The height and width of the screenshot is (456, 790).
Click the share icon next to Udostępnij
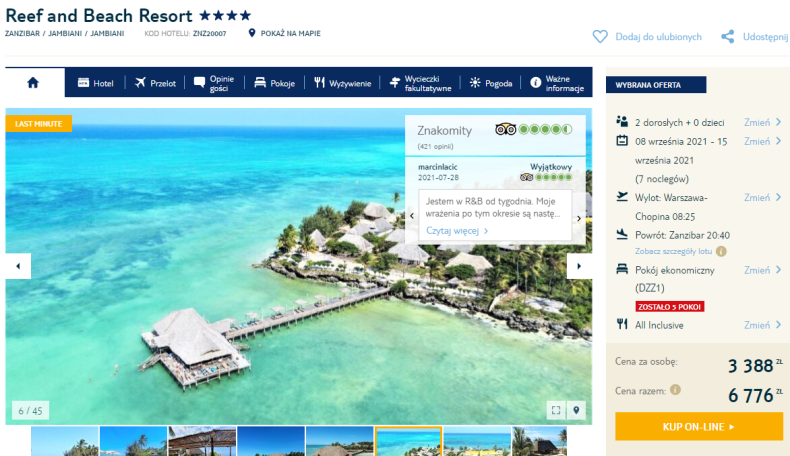coord(728,37)
